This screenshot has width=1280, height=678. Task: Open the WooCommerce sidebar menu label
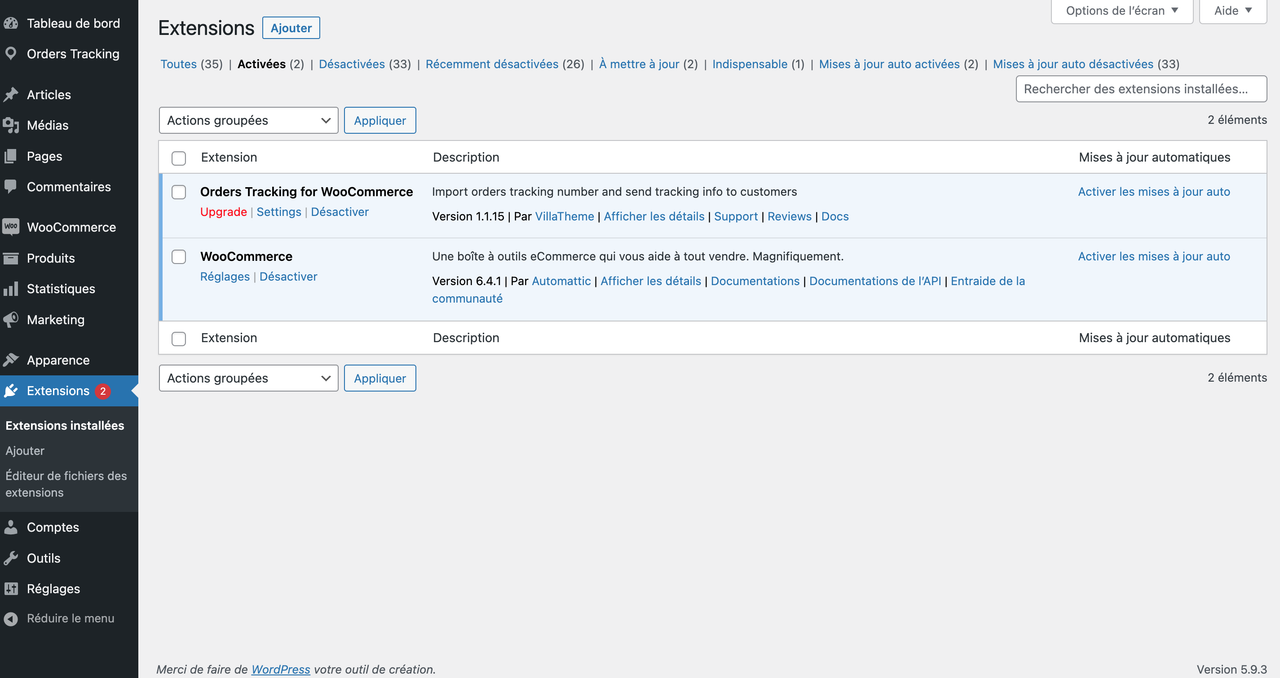coord(71,227)
